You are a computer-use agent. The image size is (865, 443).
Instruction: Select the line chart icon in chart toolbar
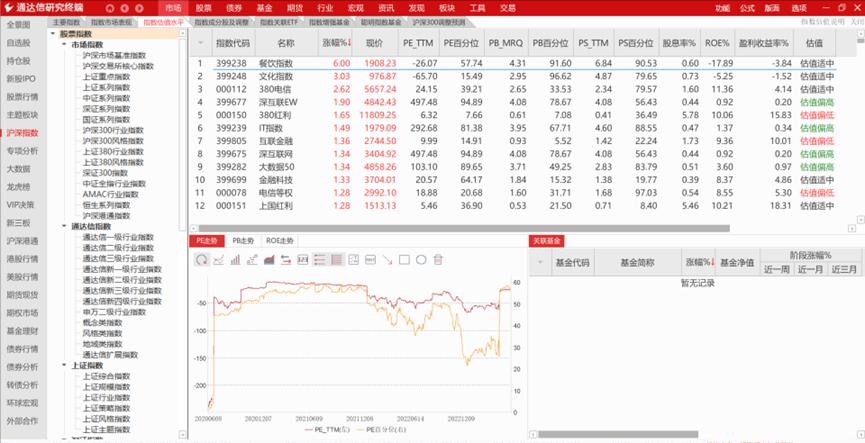tap(218, 260)
